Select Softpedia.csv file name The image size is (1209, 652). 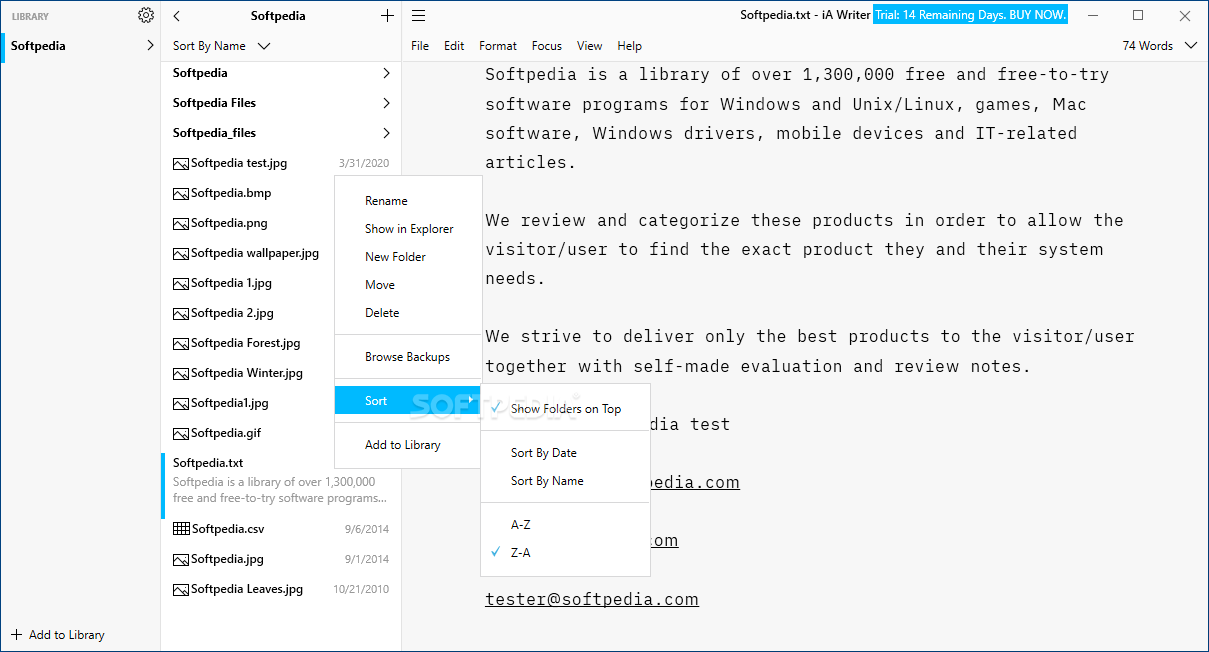[x=227, y=529]
